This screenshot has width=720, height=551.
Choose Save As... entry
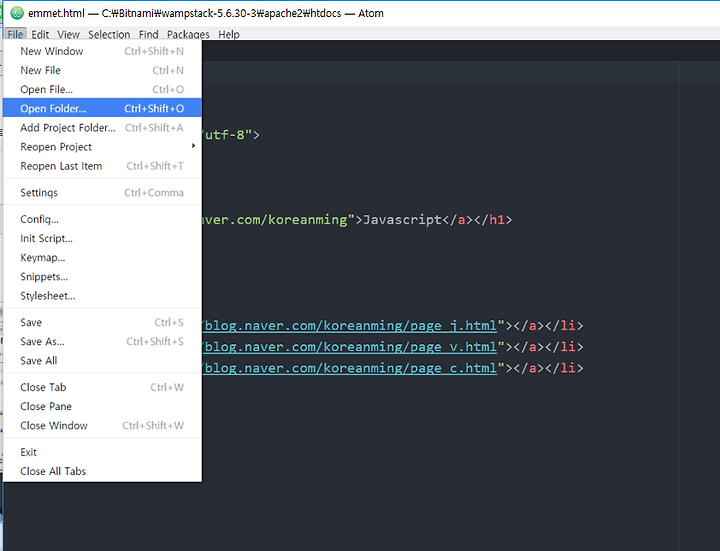tap(102, 342)
